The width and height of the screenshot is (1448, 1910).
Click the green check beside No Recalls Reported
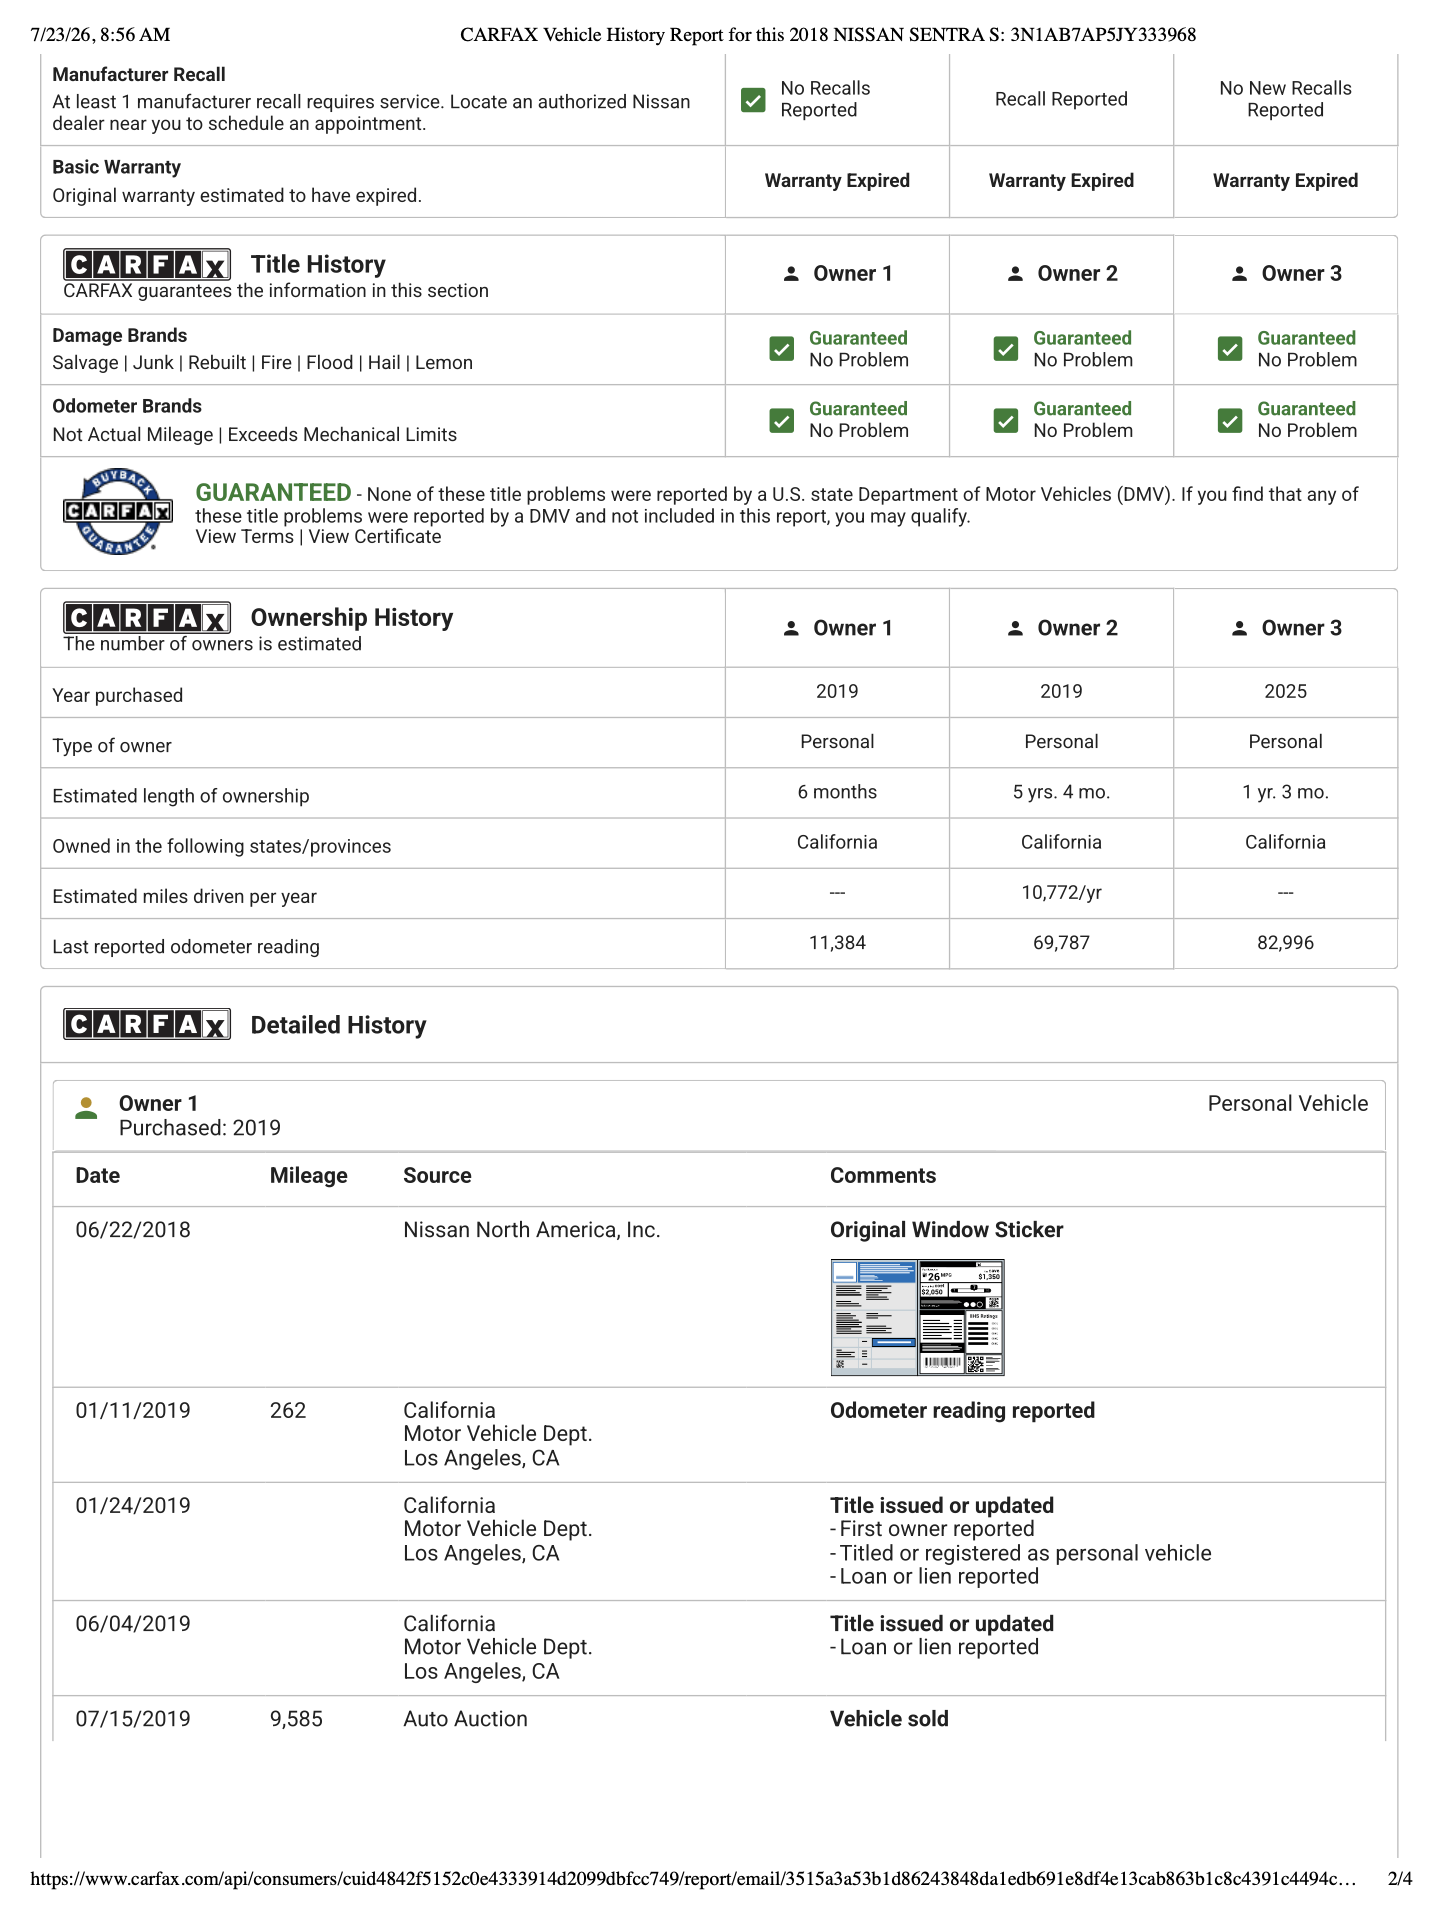coord(753,100)
